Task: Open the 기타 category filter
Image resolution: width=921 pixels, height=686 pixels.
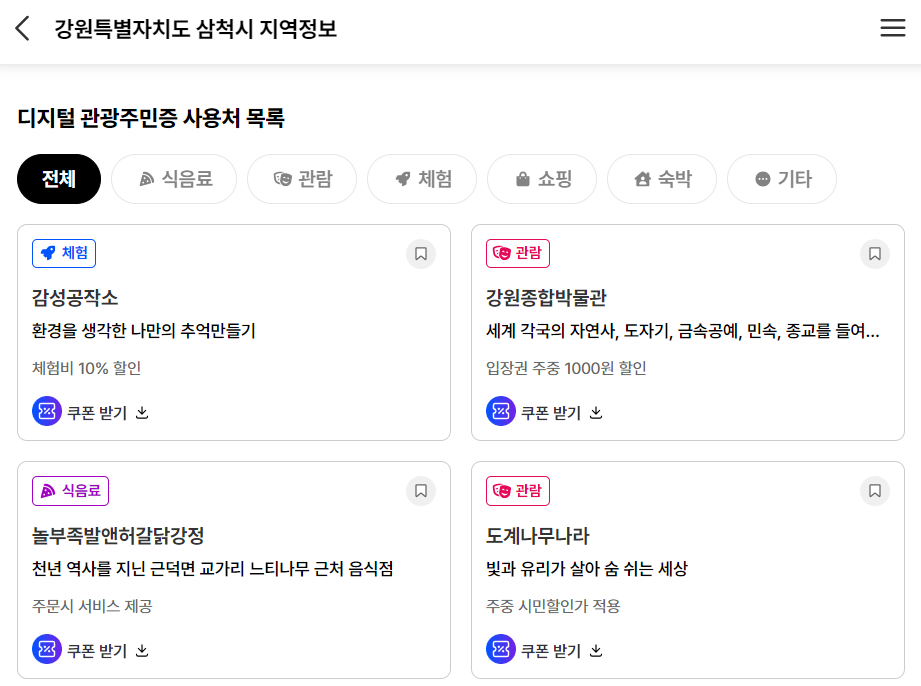Action: (x=782, y=179)
